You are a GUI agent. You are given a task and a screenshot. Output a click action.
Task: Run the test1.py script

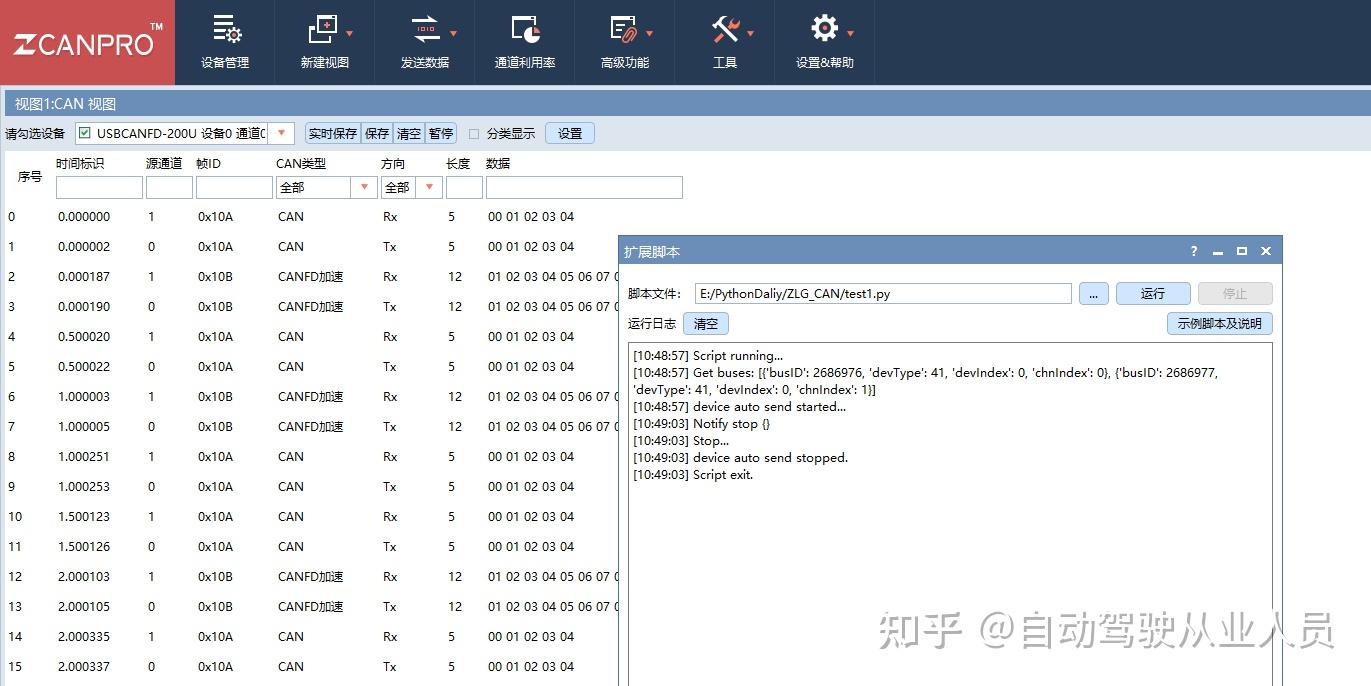point(1152,293)
